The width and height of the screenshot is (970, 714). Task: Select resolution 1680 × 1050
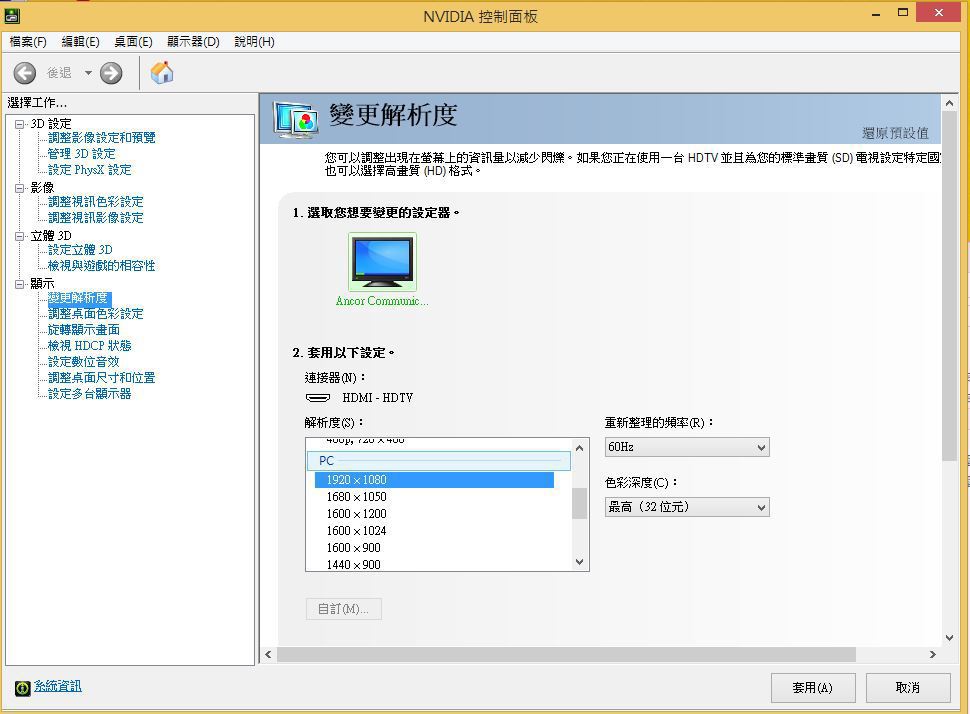point(356,497)
